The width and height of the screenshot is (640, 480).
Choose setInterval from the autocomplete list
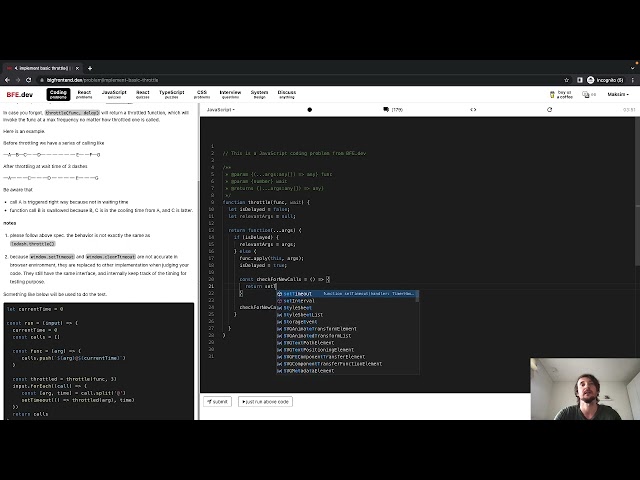347,301
